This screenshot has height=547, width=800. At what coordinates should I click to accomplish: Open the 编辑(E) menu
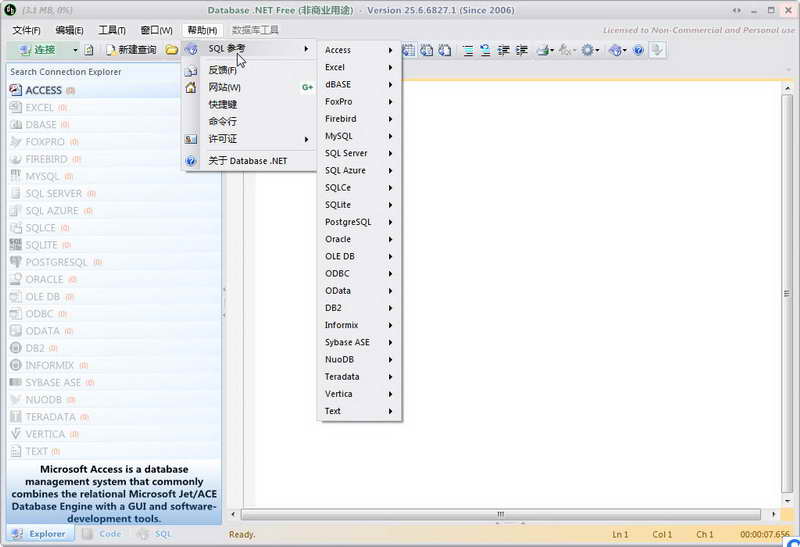69,30
